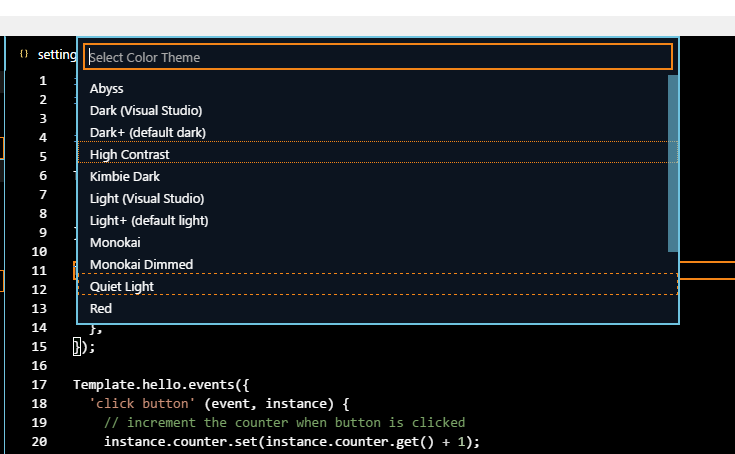This screenshot has height=454, width=735.
Task: Apply the High Contrast theme
Action: tap(130, 155)
